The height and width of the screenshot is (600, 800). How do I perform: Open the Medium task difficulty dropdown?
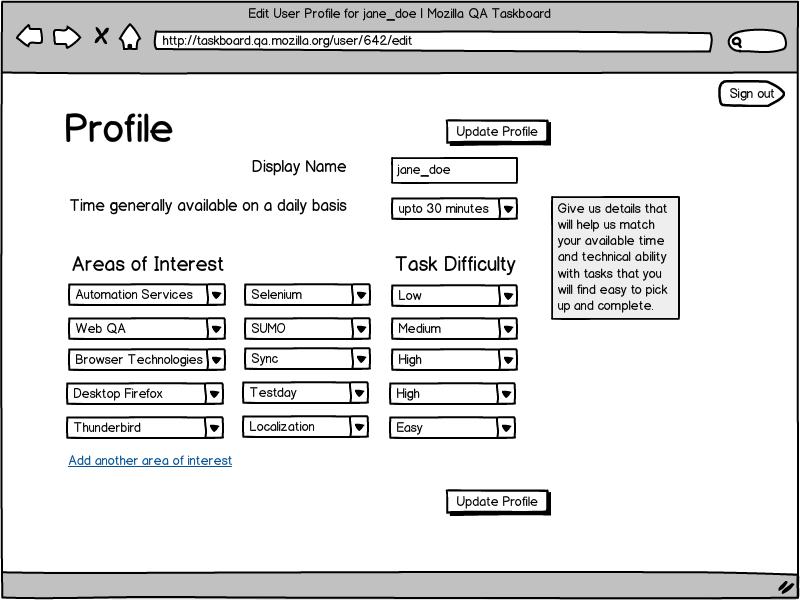455,329
